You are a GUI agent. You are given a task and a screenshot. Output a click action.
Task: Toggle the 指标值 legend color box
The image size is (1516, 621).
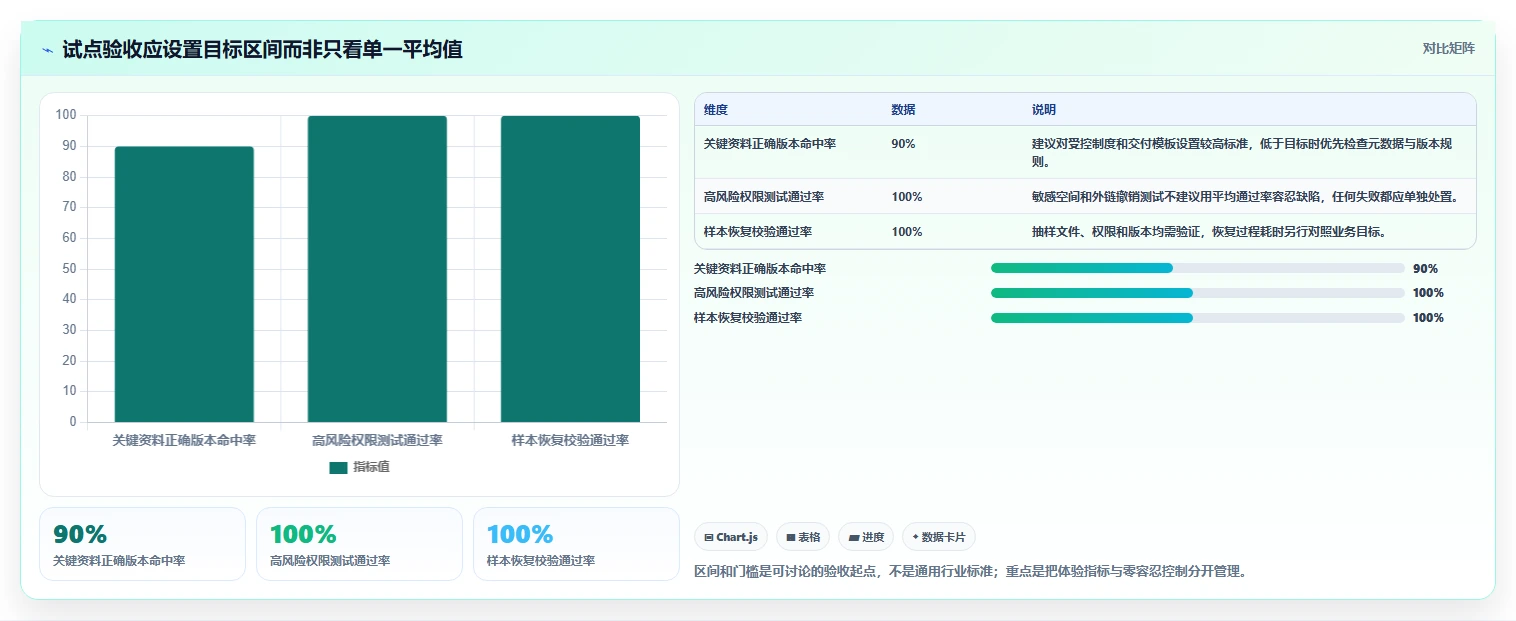point(338,467)
